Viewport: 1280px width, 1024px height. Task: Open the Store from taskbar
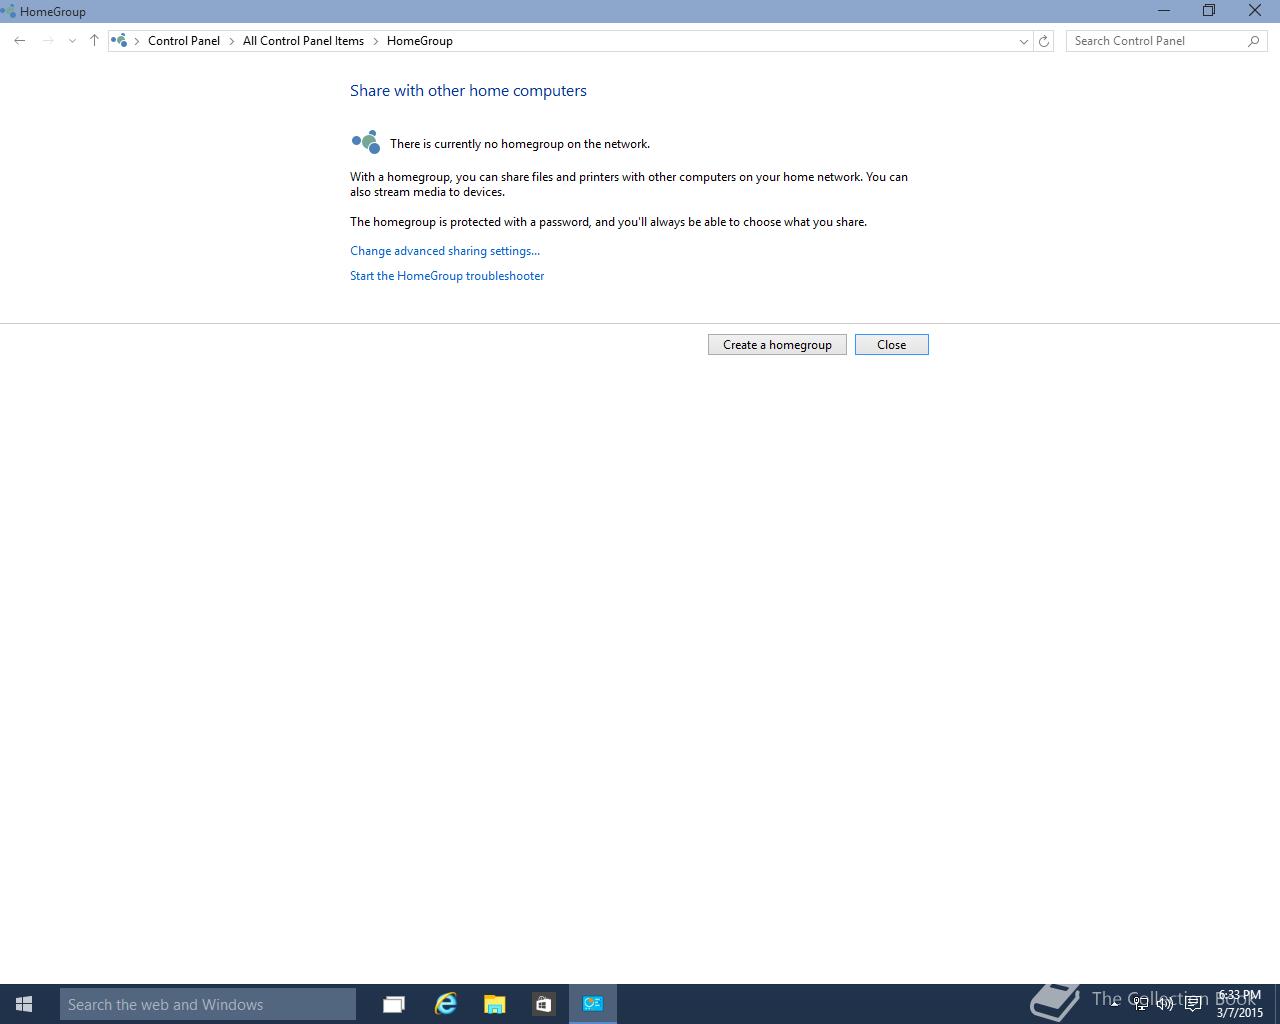coord(543,1004)
